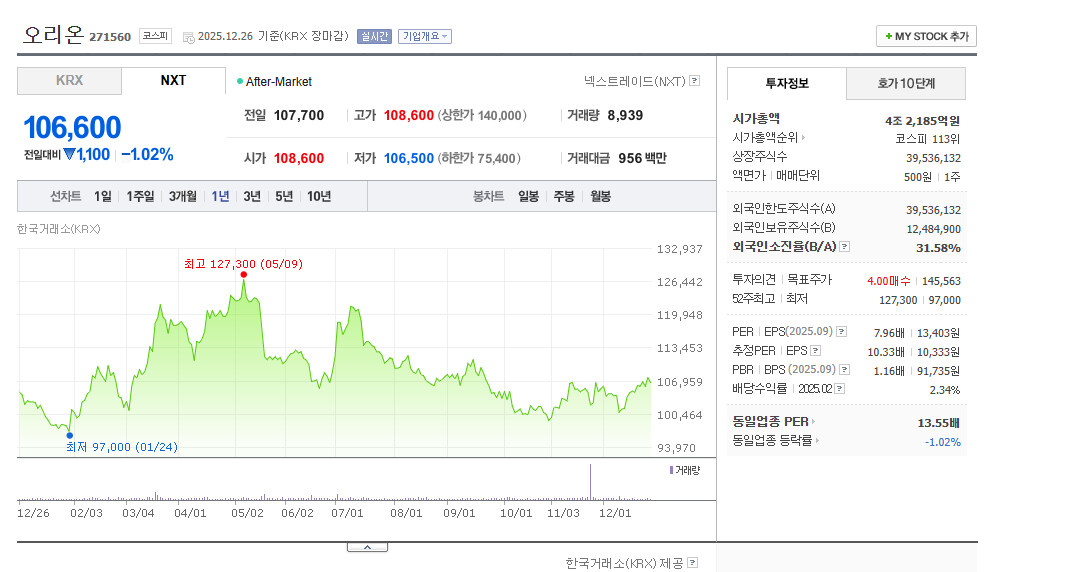The image size is (1068, 572).
Task: Click the calendar icon before 2025.12.26
Action: coord(189,37)
